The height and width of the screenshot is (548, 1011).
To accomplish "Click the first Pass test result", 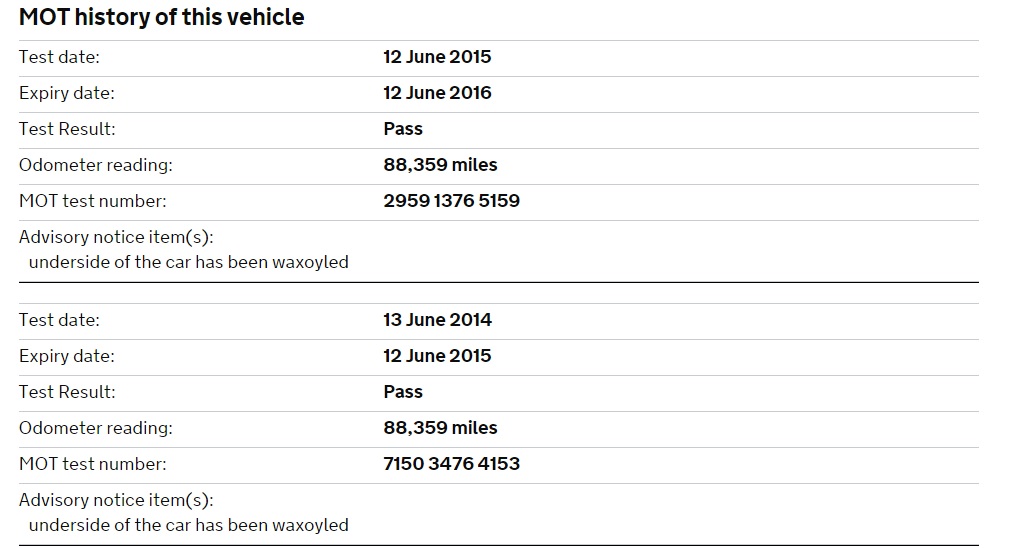I will (x=403, y=129).
